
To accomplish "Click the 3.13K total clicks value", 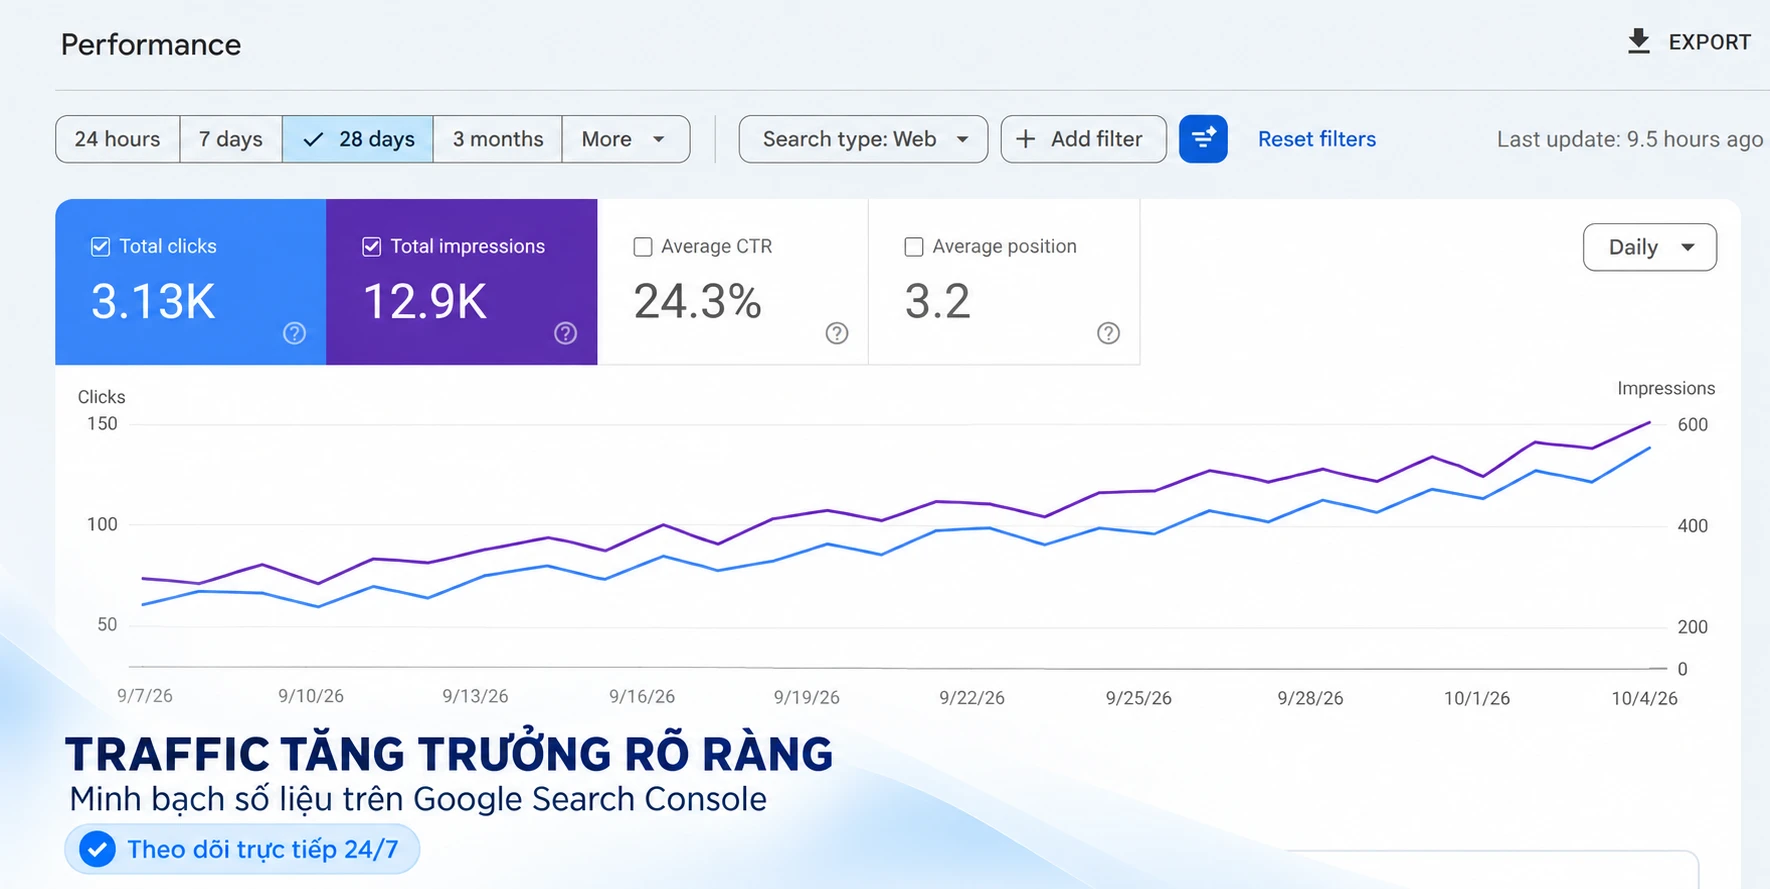I will coord(153,301).
